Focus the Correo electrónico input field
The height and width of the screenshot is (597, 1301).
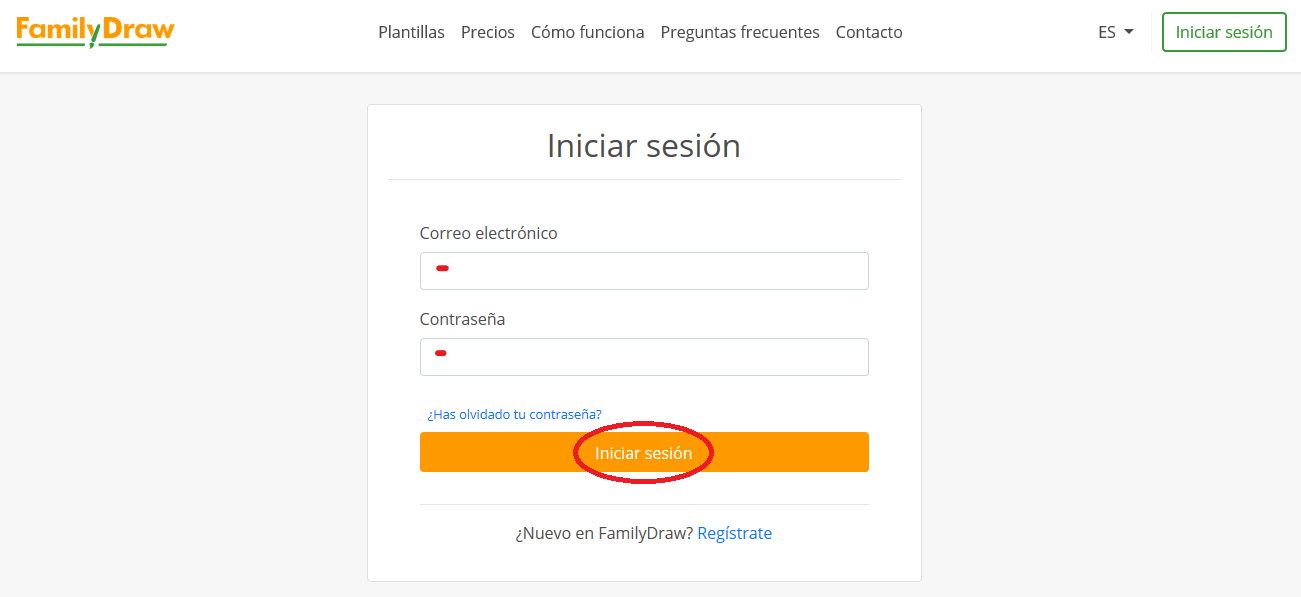644,271
